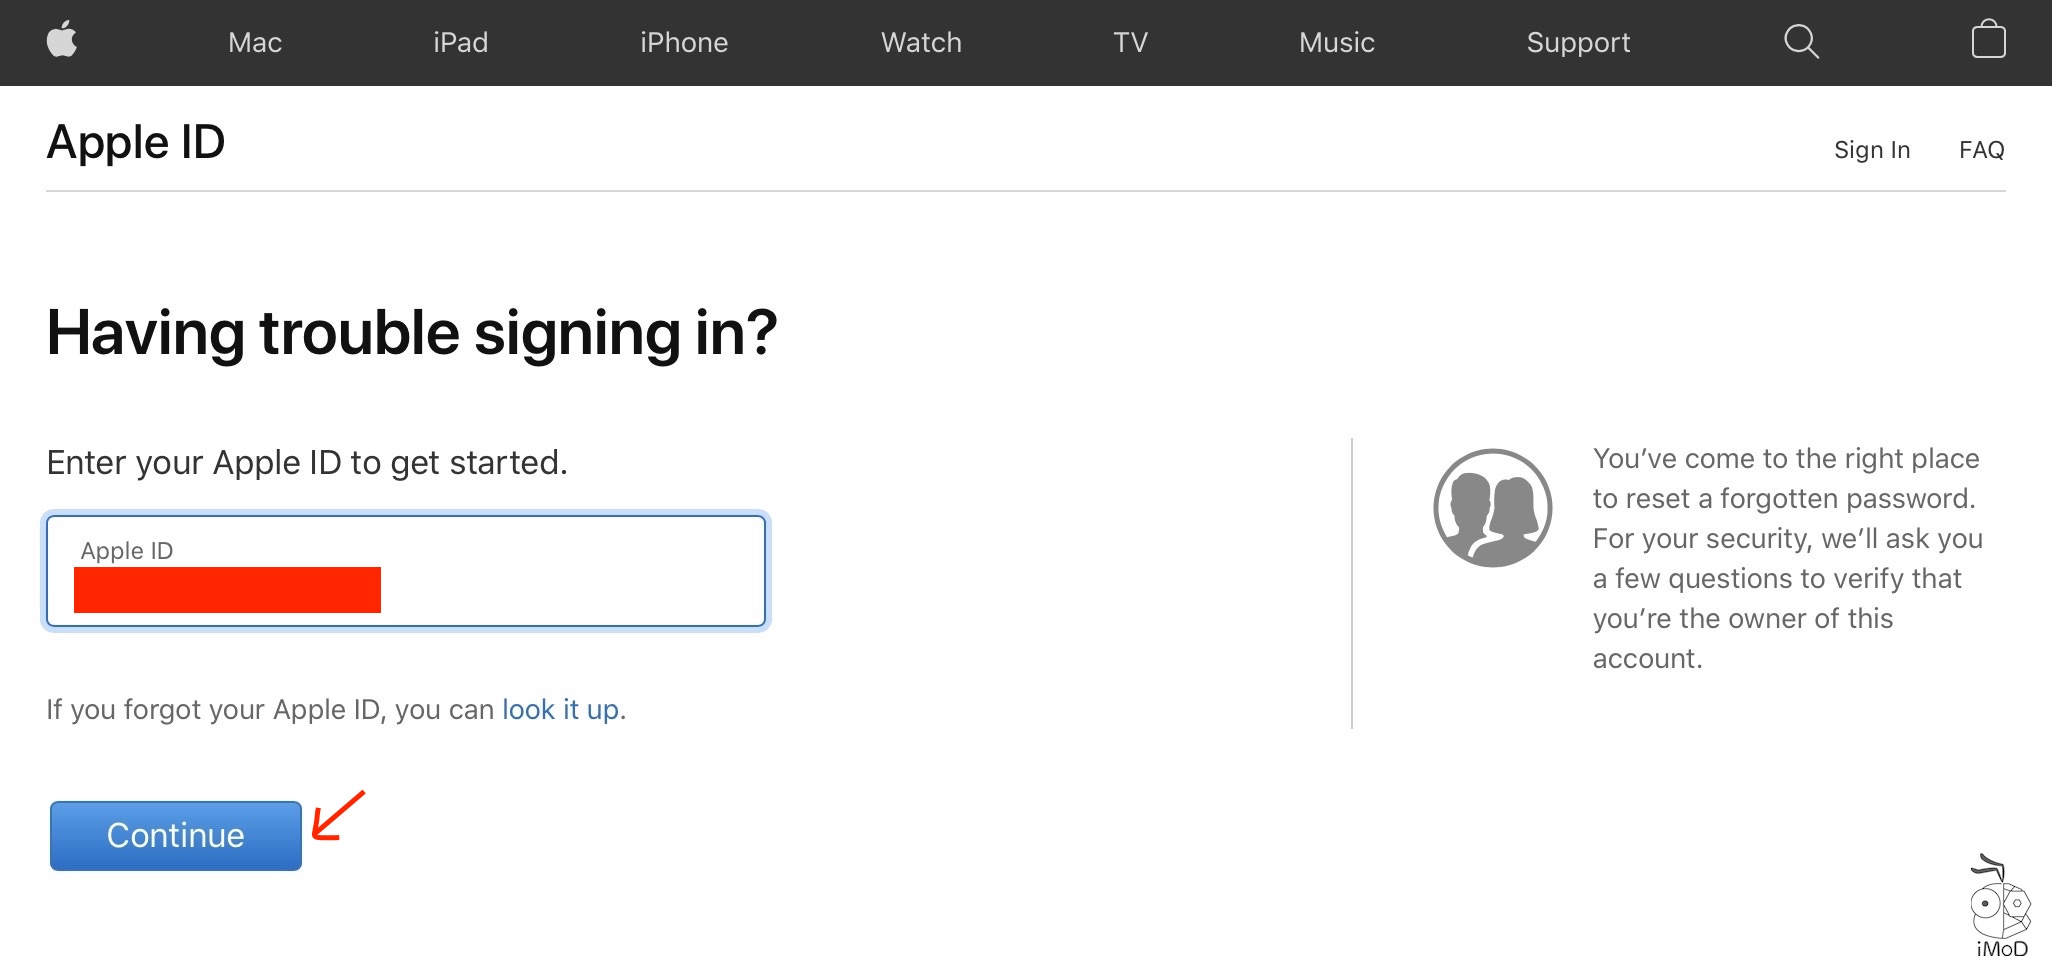Select iPhone in the top navigation

[x=684, y=42]
